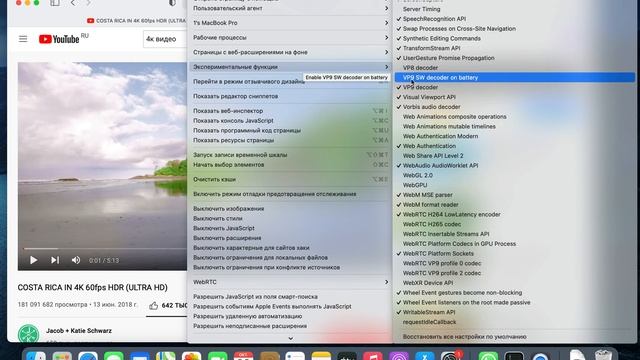
Task: Mute the video player volume
Action: point(76,260)
